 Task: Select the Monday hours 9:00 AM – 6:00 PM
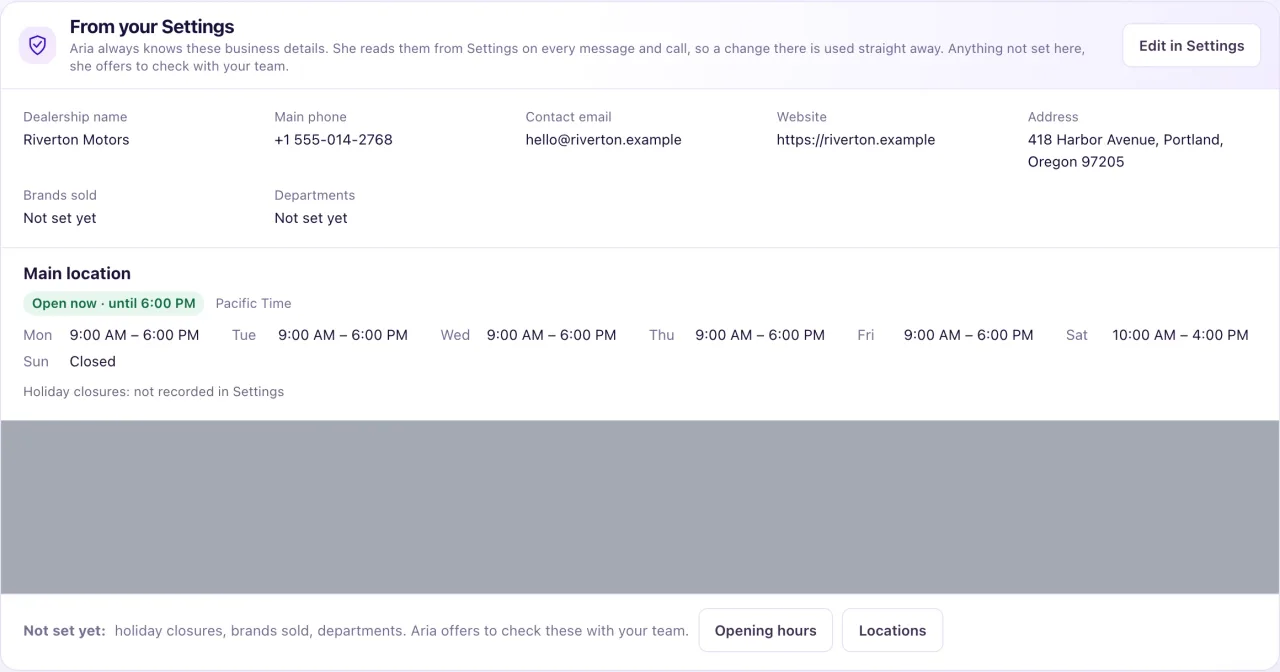coord(134,335)
